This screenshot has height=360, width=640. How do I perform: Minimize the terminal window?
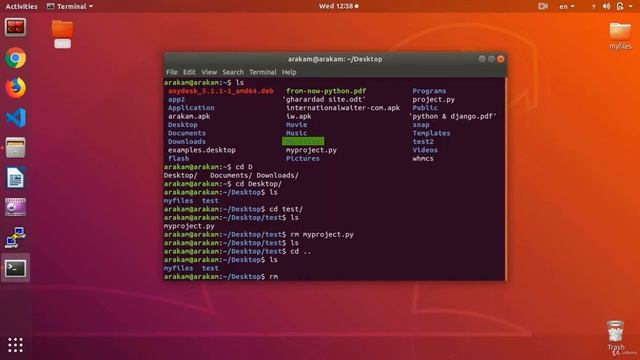482,59
